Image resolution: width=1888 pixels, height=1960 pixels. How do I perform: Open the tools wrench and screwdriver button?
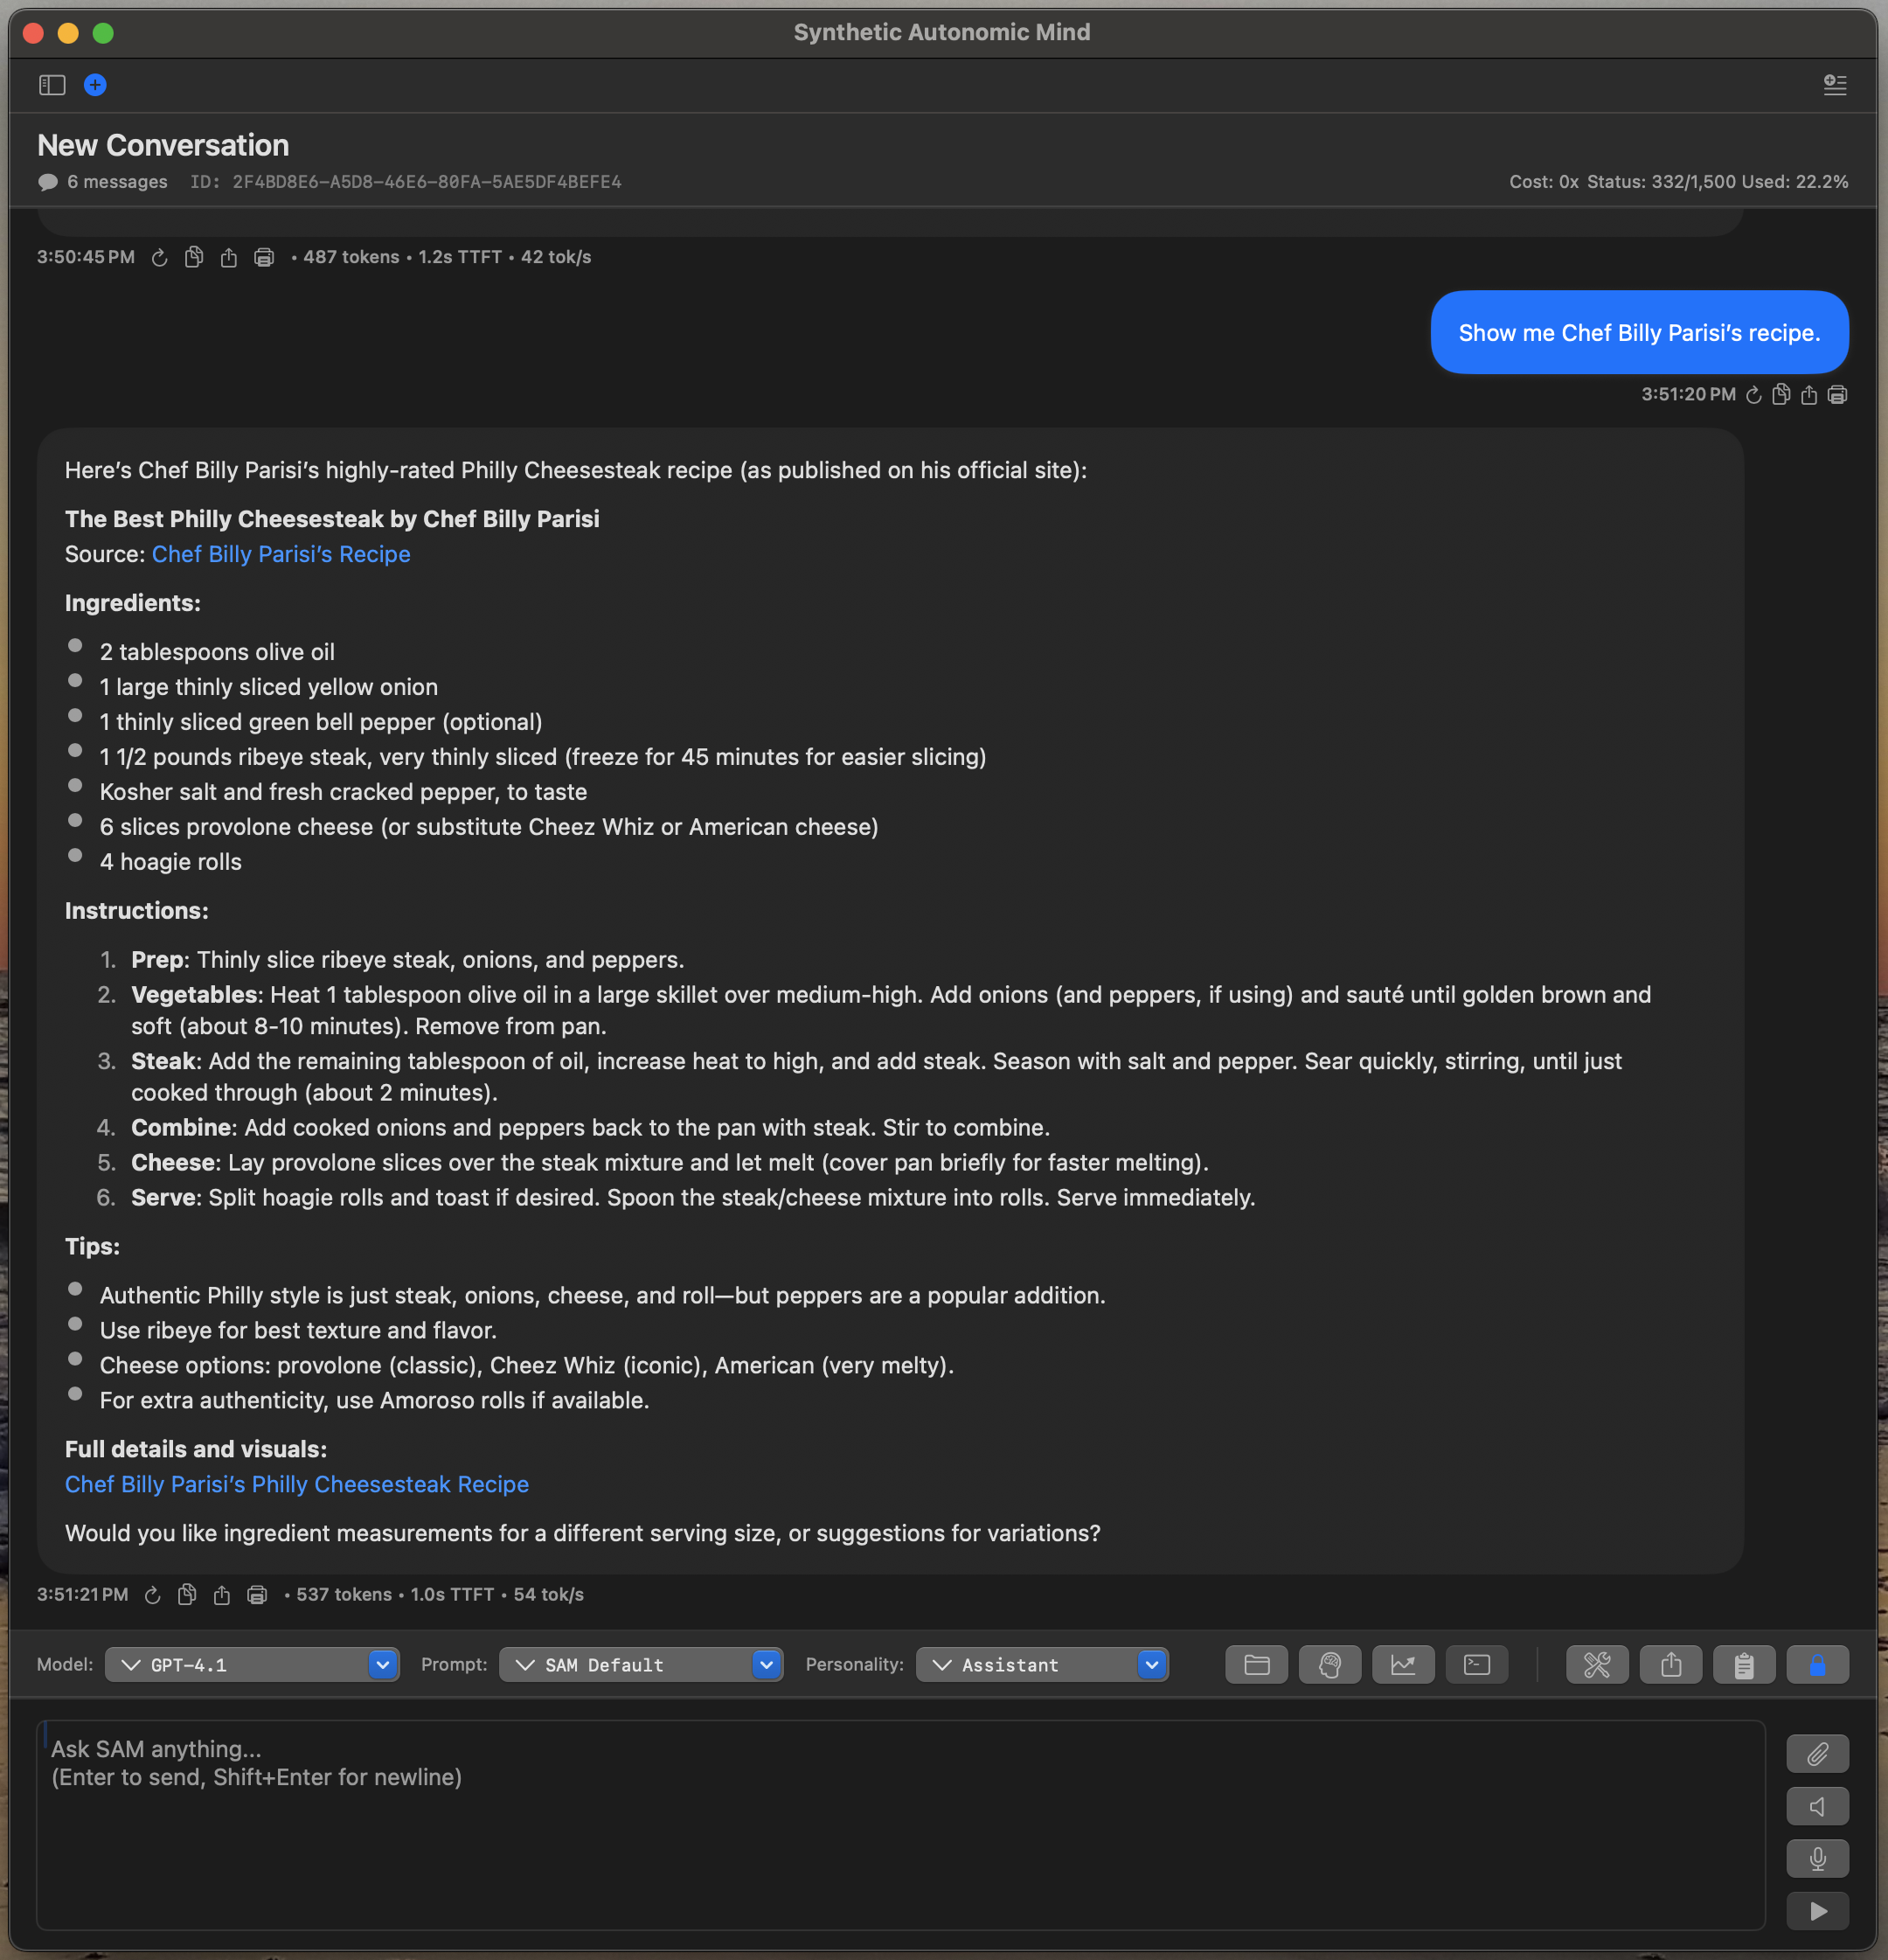(x=1597, y=1664)
